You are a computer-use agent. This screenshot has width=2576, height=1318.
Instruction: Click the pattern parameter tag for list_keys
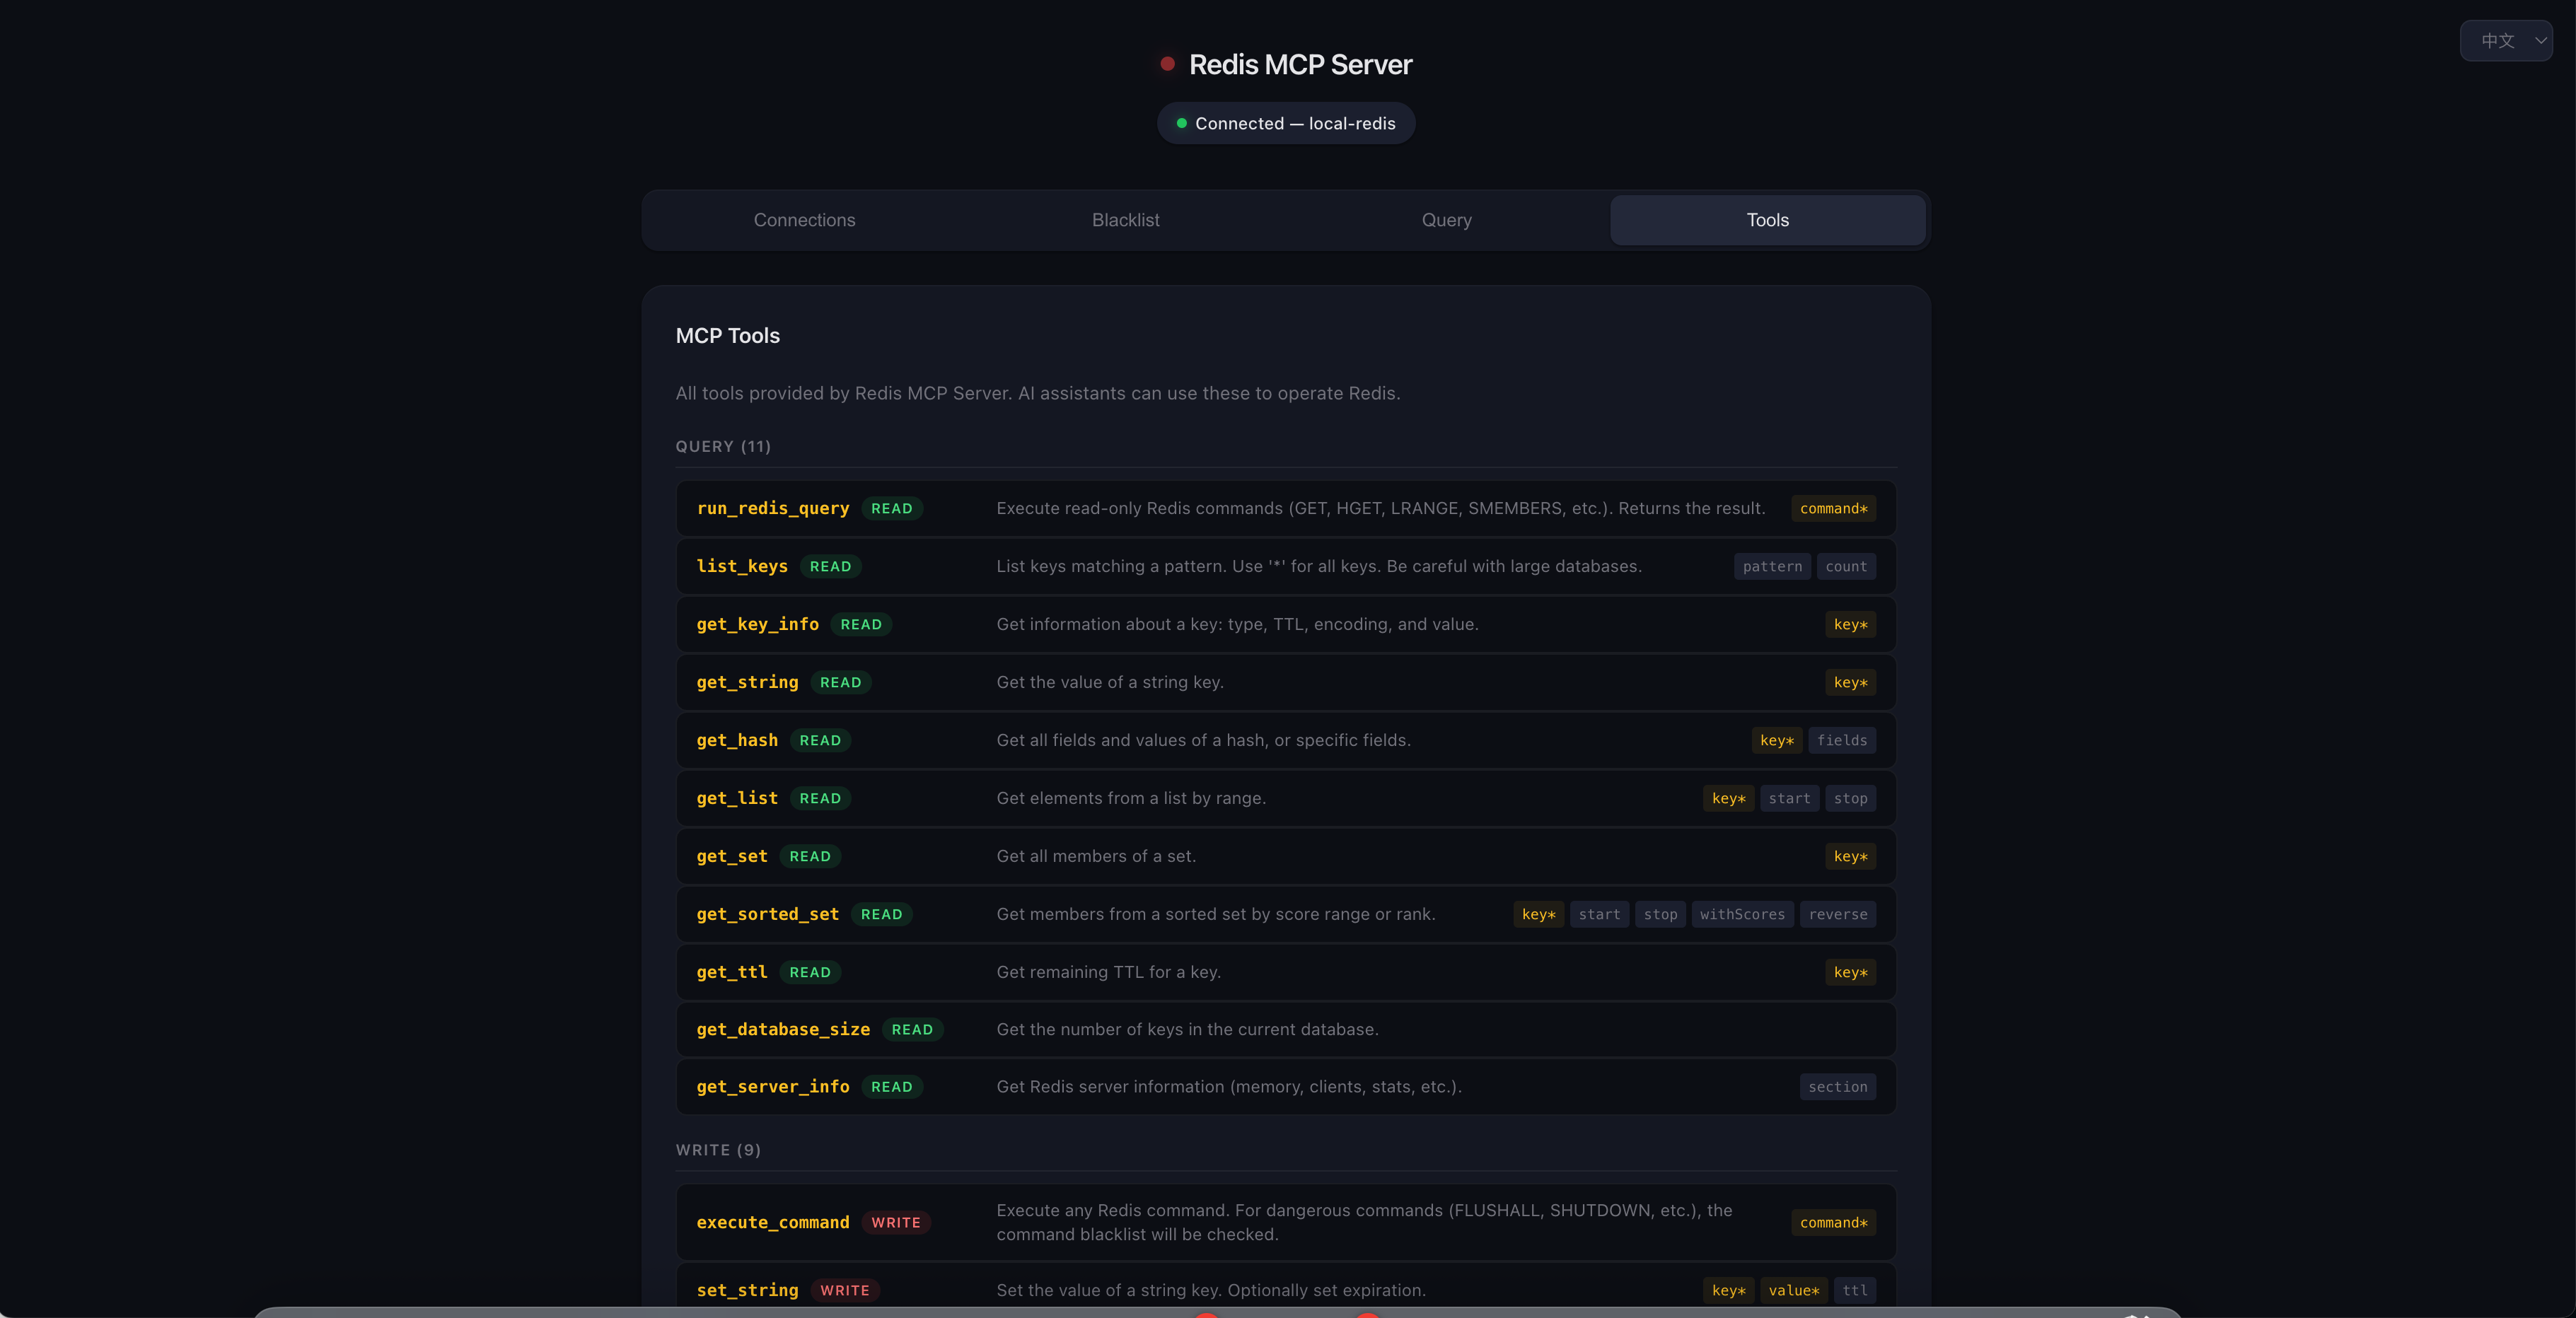click(x=1772, y=566)
